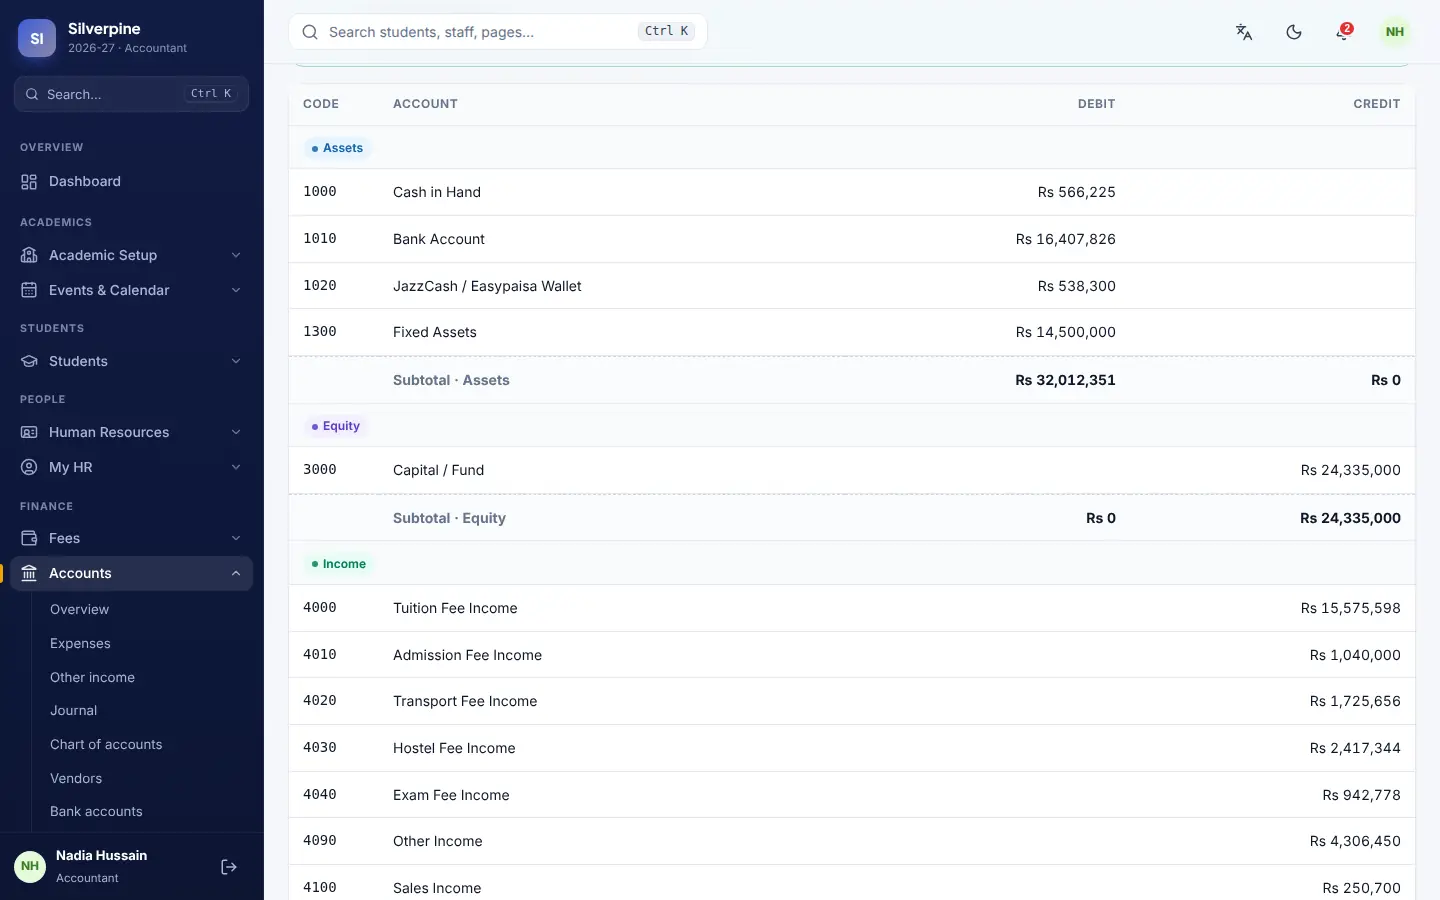Toggle dark mode moon icon

1294,32
